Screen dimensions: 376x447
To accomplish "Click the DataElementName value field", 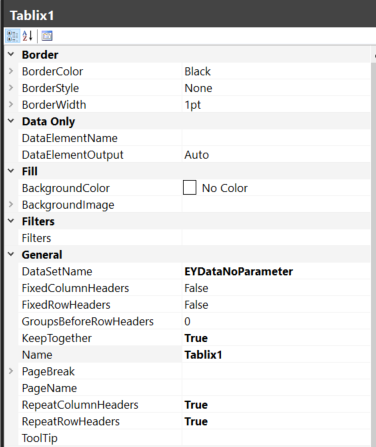I will (x=276, y=138).
